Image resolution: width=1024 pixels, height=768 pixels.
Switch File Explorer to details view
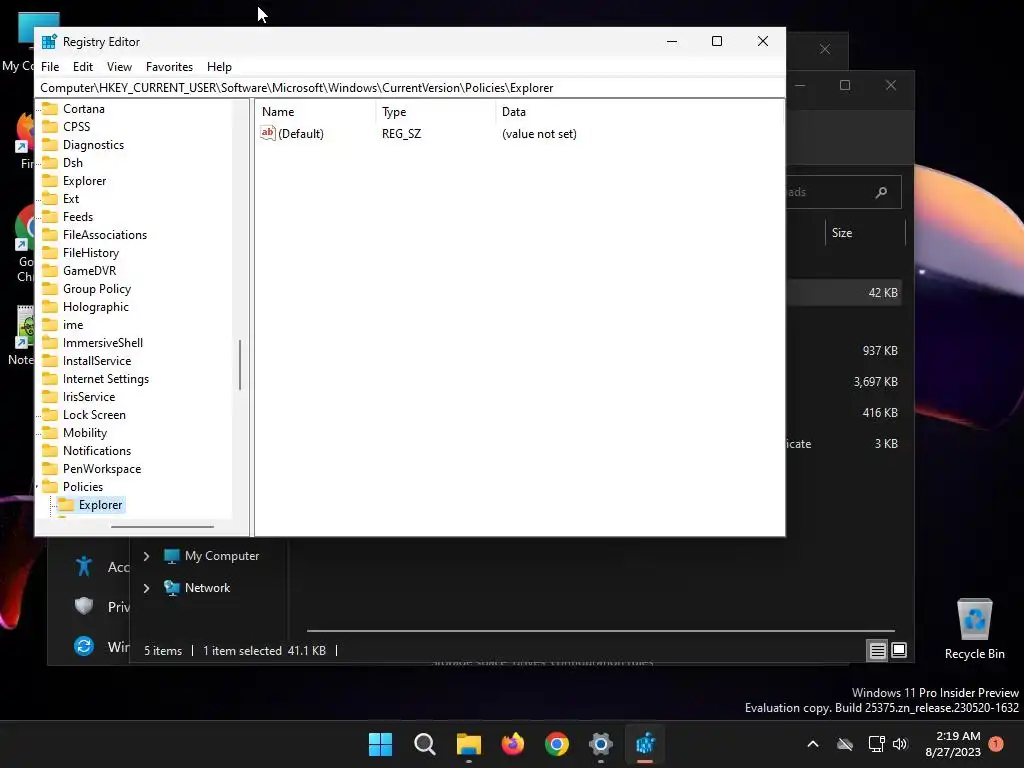(877, 650)
